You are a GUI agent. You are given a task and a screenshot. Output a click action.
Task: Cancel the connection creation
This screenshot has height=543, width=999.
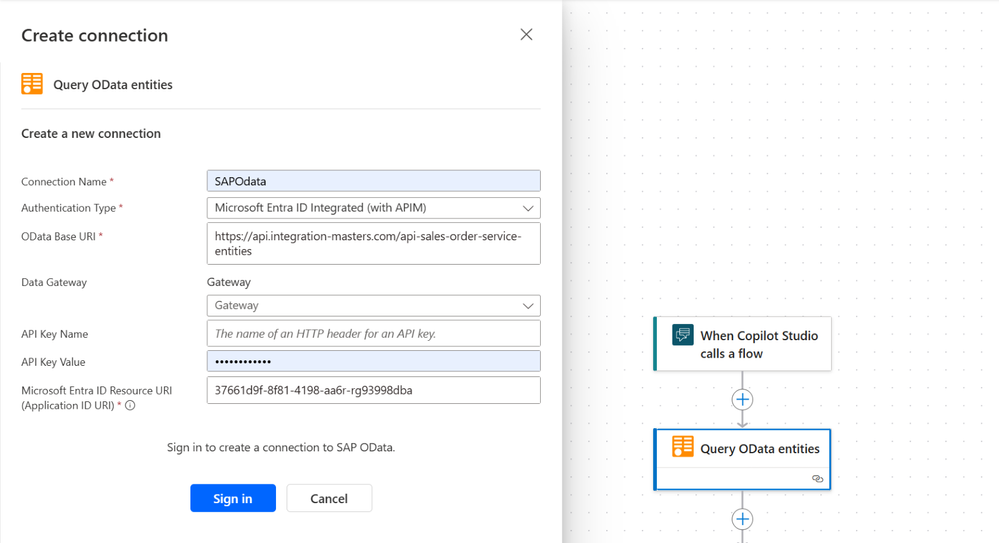329,498
